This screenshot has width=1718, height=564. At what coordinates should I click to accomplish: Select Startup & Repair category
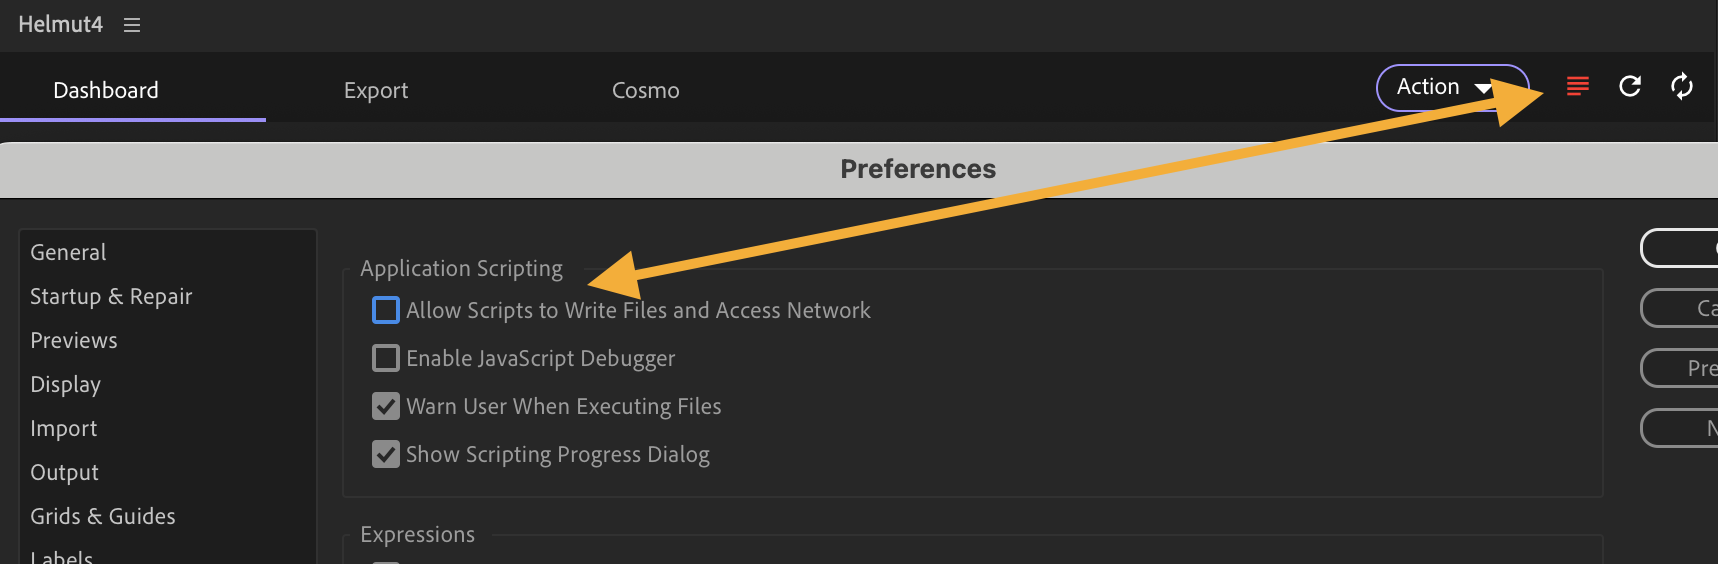coord(111,296)
